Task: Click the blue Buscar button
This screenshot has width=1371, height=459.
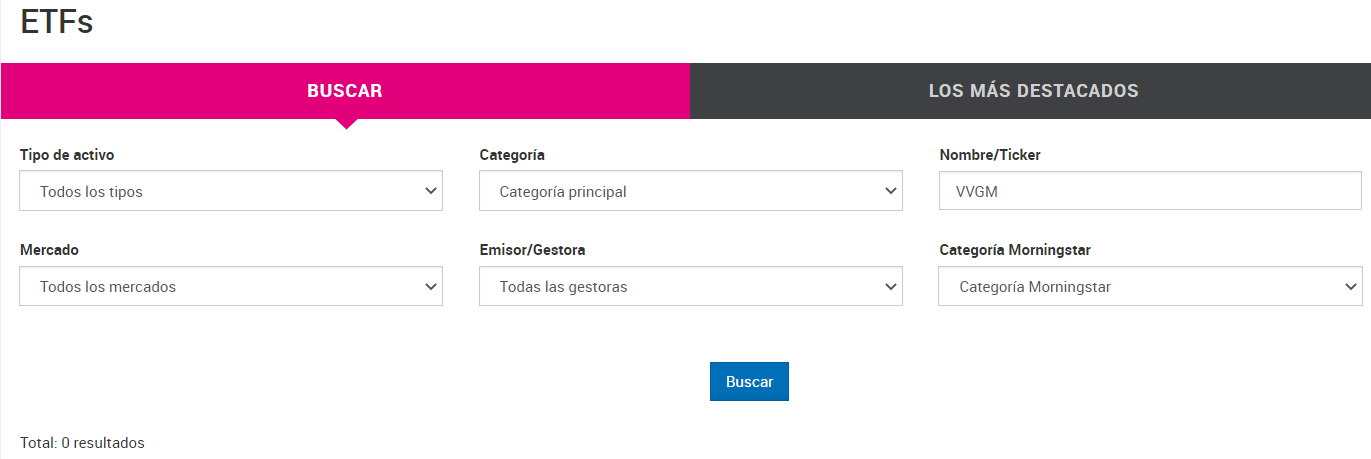Action: [749, 382]
